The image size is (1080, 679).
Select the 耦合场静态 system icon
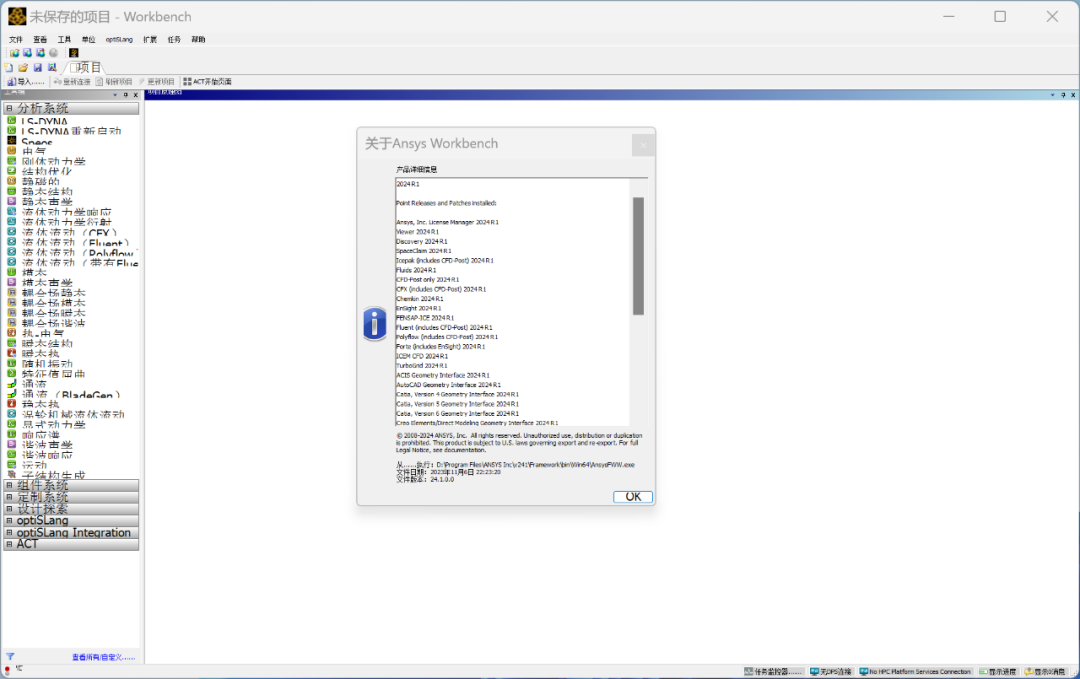[x=12, y=293]
